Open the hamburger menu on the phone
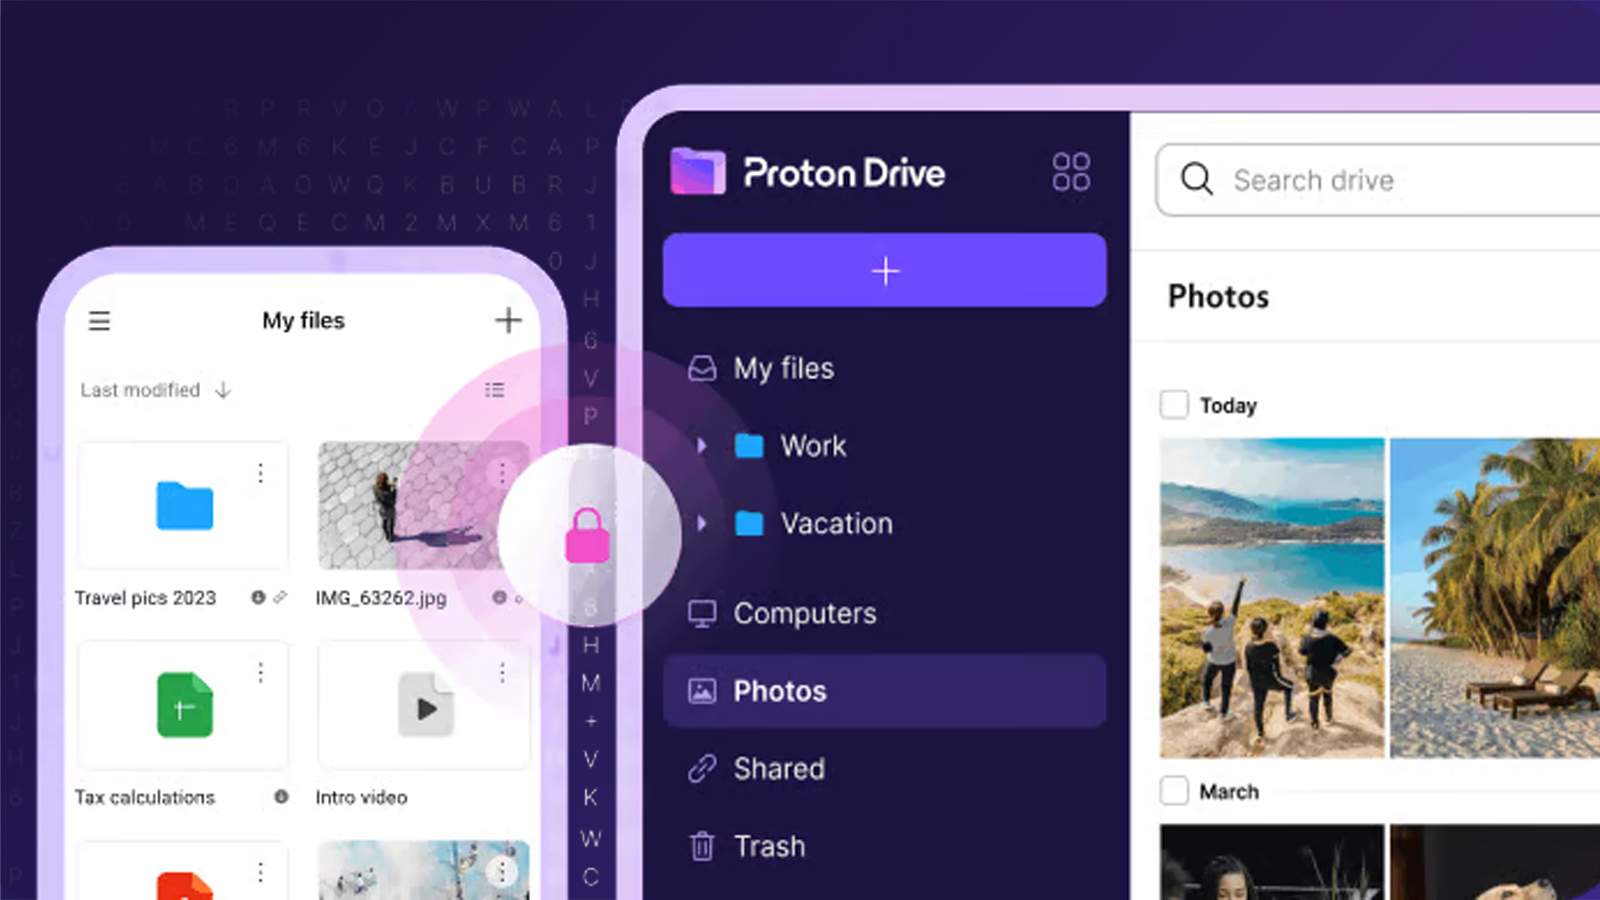 pyautogui.click(x=99, y=321)
